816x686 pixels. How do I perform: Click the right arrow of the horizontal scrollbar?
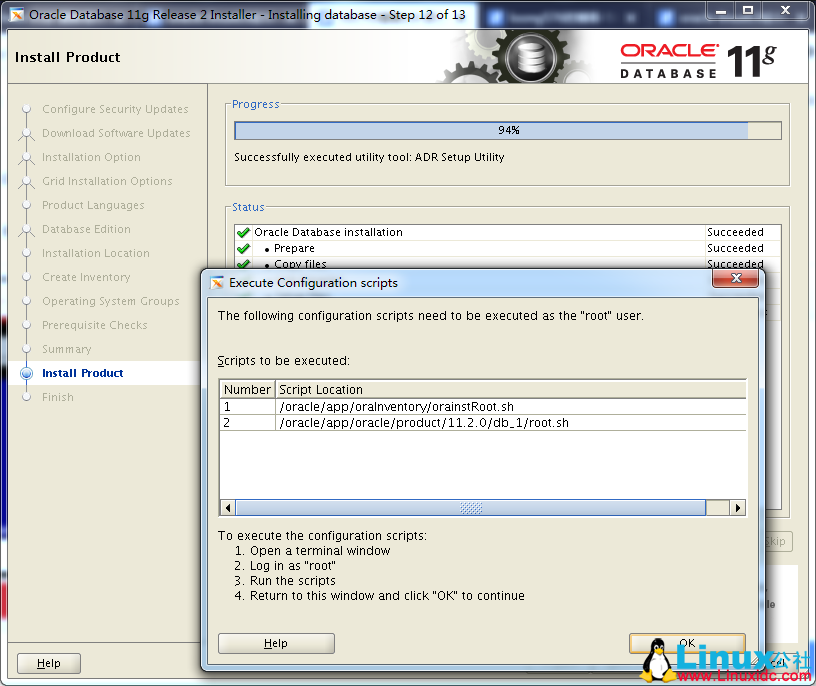coord(737,507)
